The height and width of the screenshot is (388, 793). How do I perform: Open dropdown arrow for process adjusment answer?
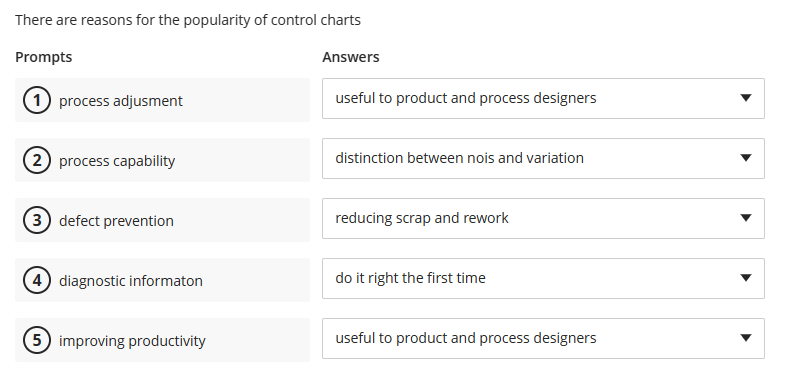pyautogui.click(x=745, y=98)
